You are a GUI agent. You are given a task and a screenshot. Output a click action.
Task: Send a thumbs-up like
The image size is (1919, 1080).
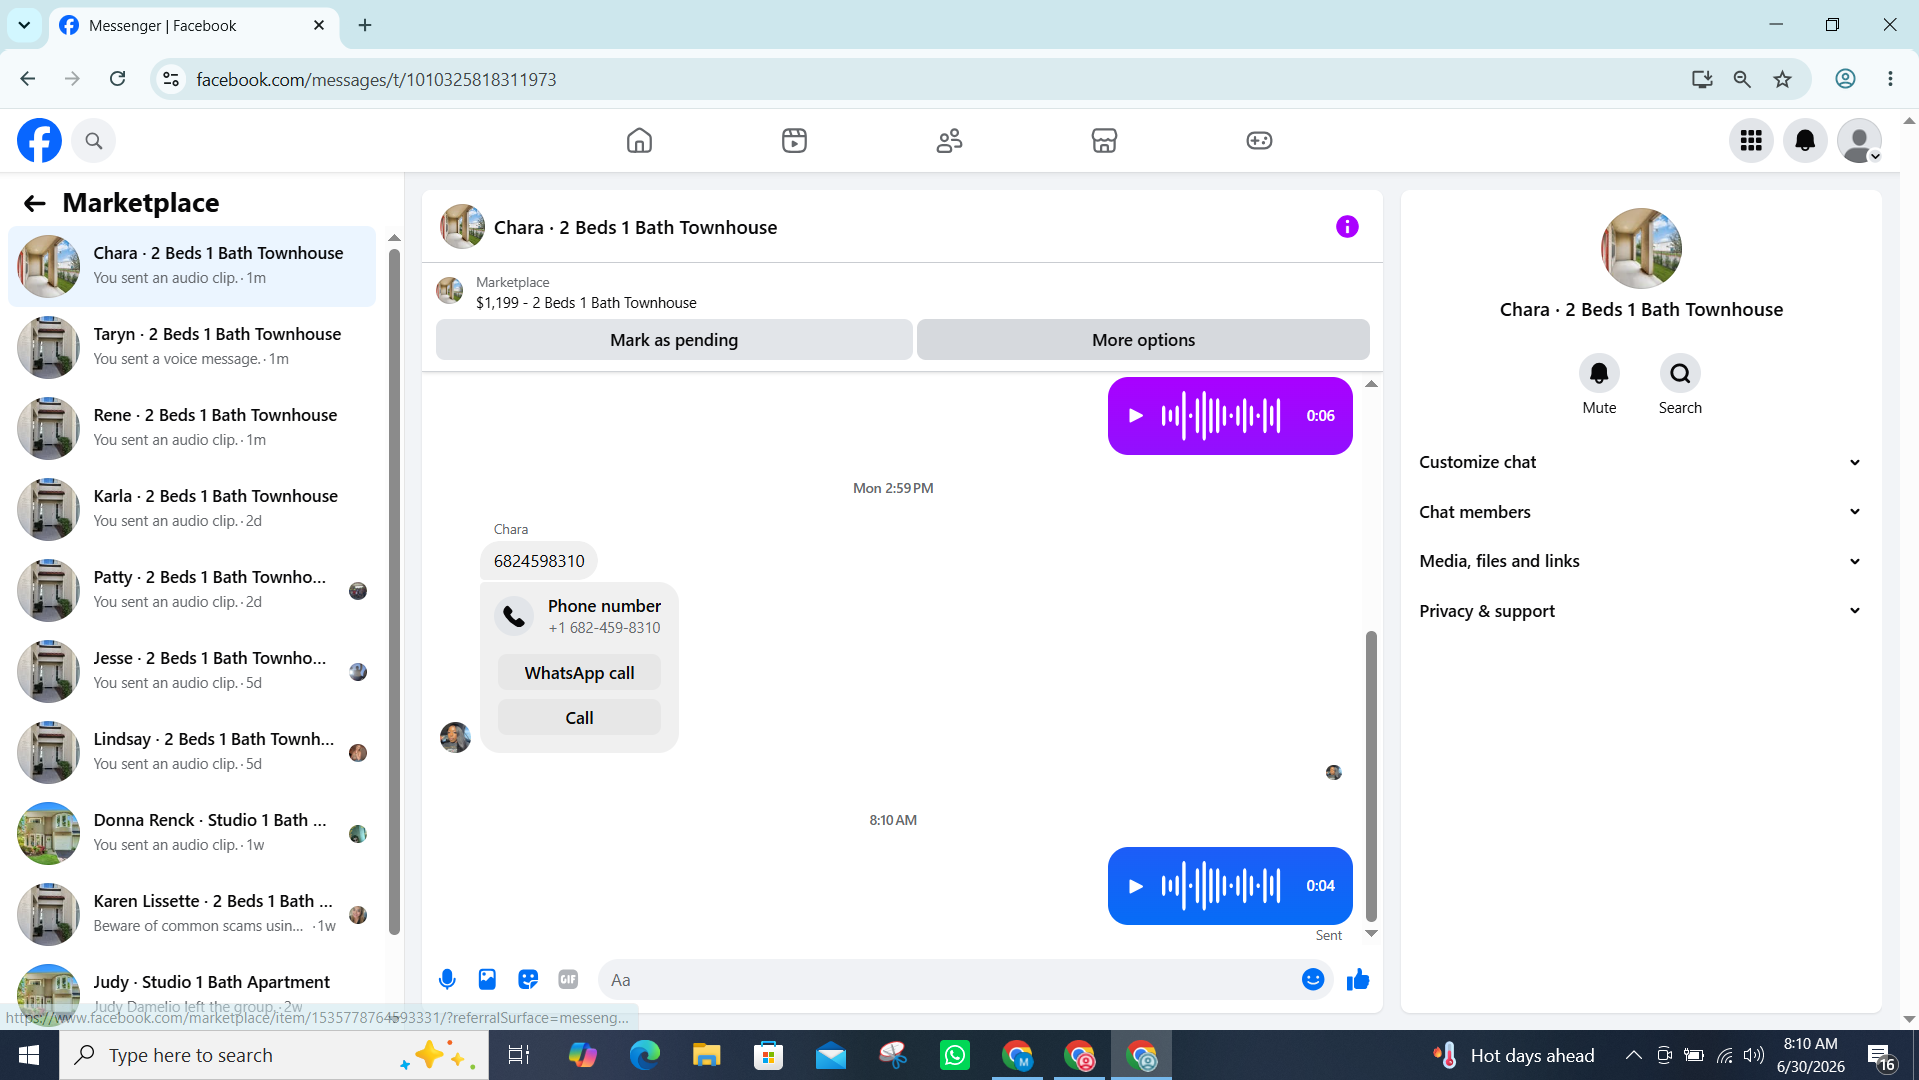[x=1357, y=980]
